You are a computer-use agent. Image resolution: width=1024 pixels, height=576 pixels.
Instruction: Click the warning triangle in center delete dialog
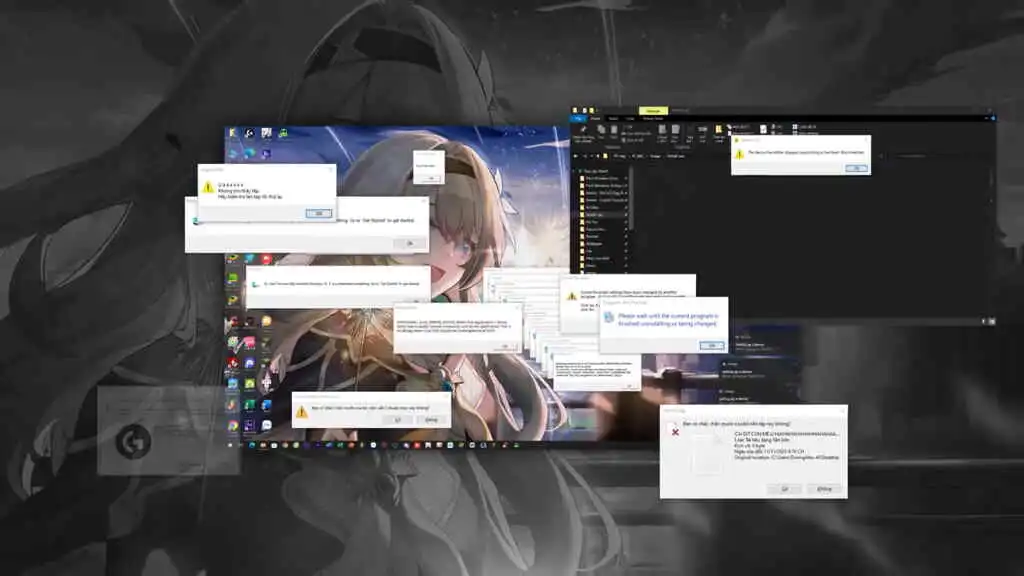point(301,412)
